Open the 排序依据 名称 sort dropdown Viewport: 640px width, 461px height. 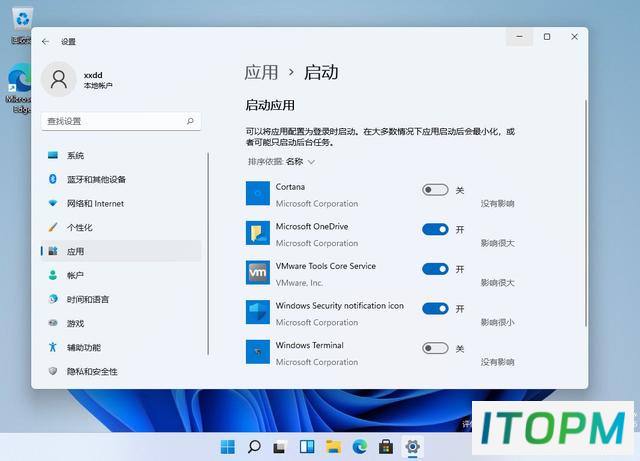(281, 162)
